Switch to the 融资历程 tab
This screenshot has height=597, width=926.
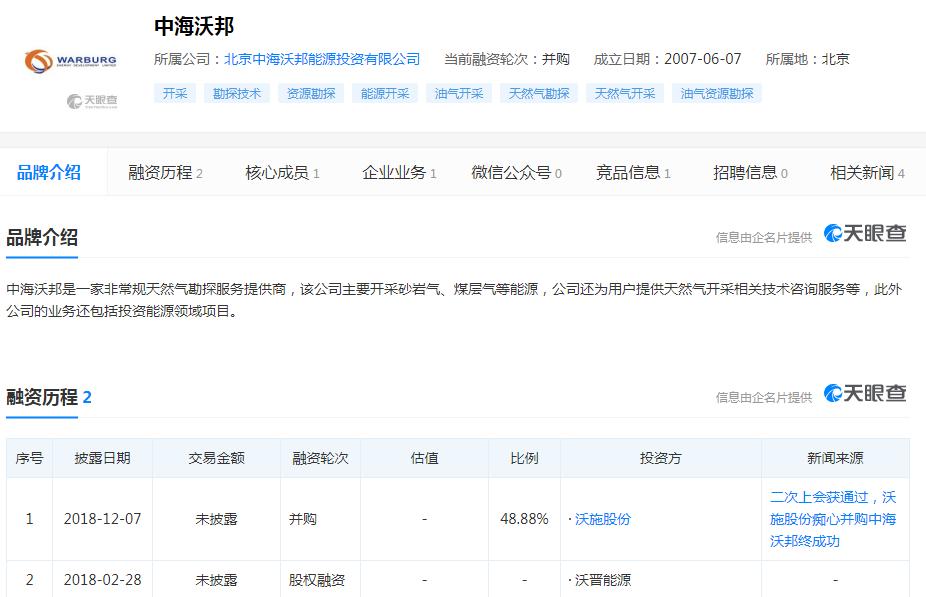click(165, 172)
